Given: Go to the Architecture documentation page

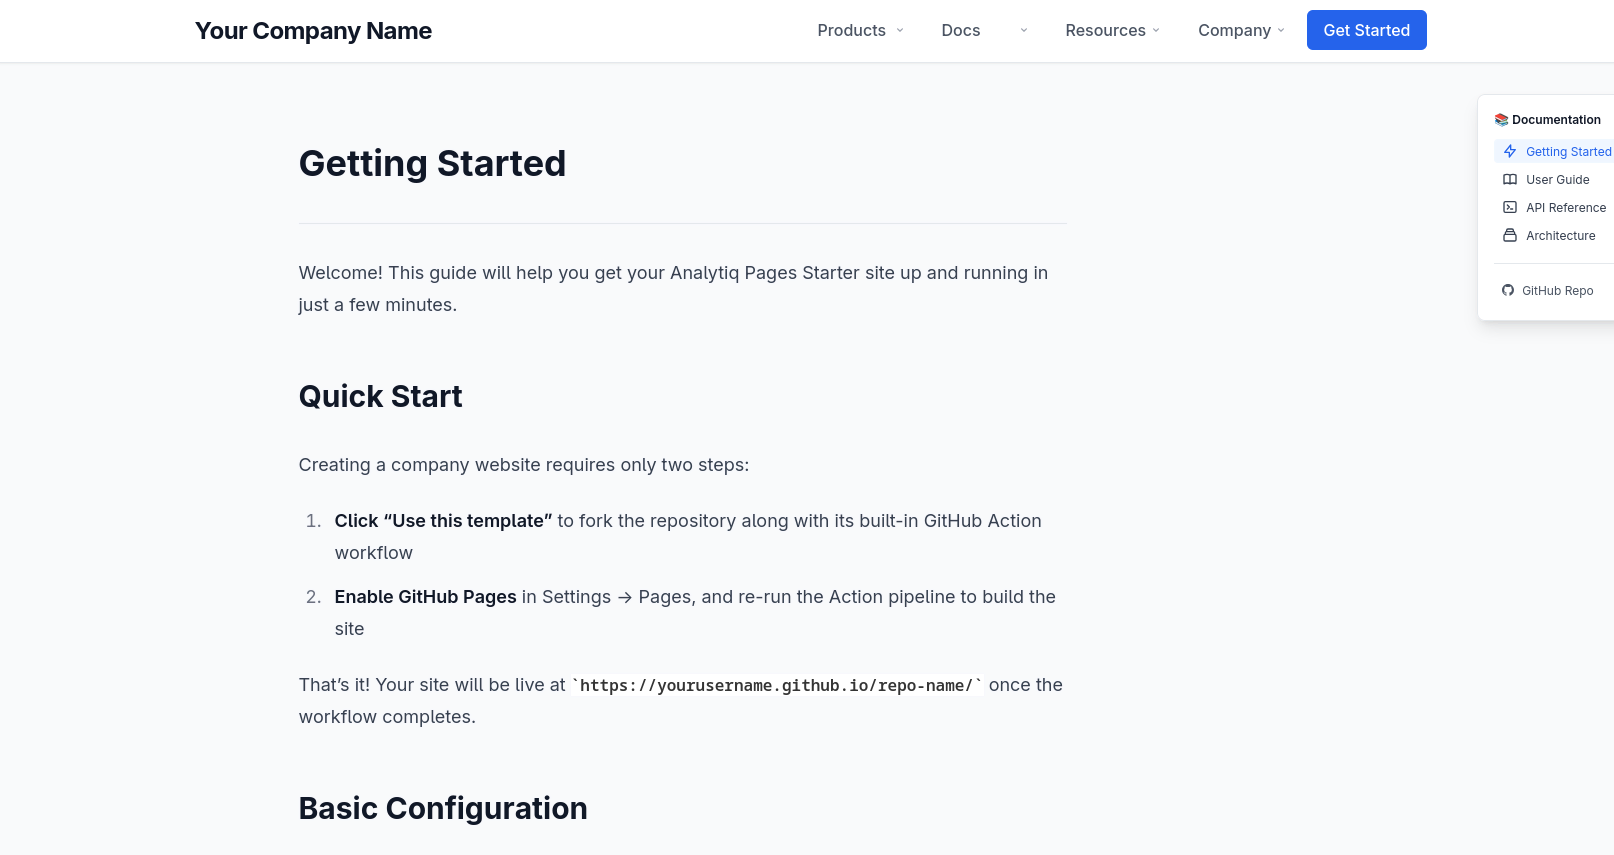Looking at the screenshot, I should [x=1560, y=235].
